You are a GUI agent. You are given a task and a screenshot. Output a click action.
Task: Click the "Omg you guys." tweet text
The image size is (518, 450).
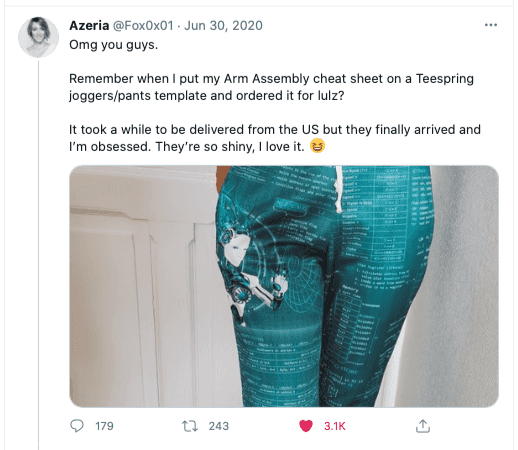(113, 45)
